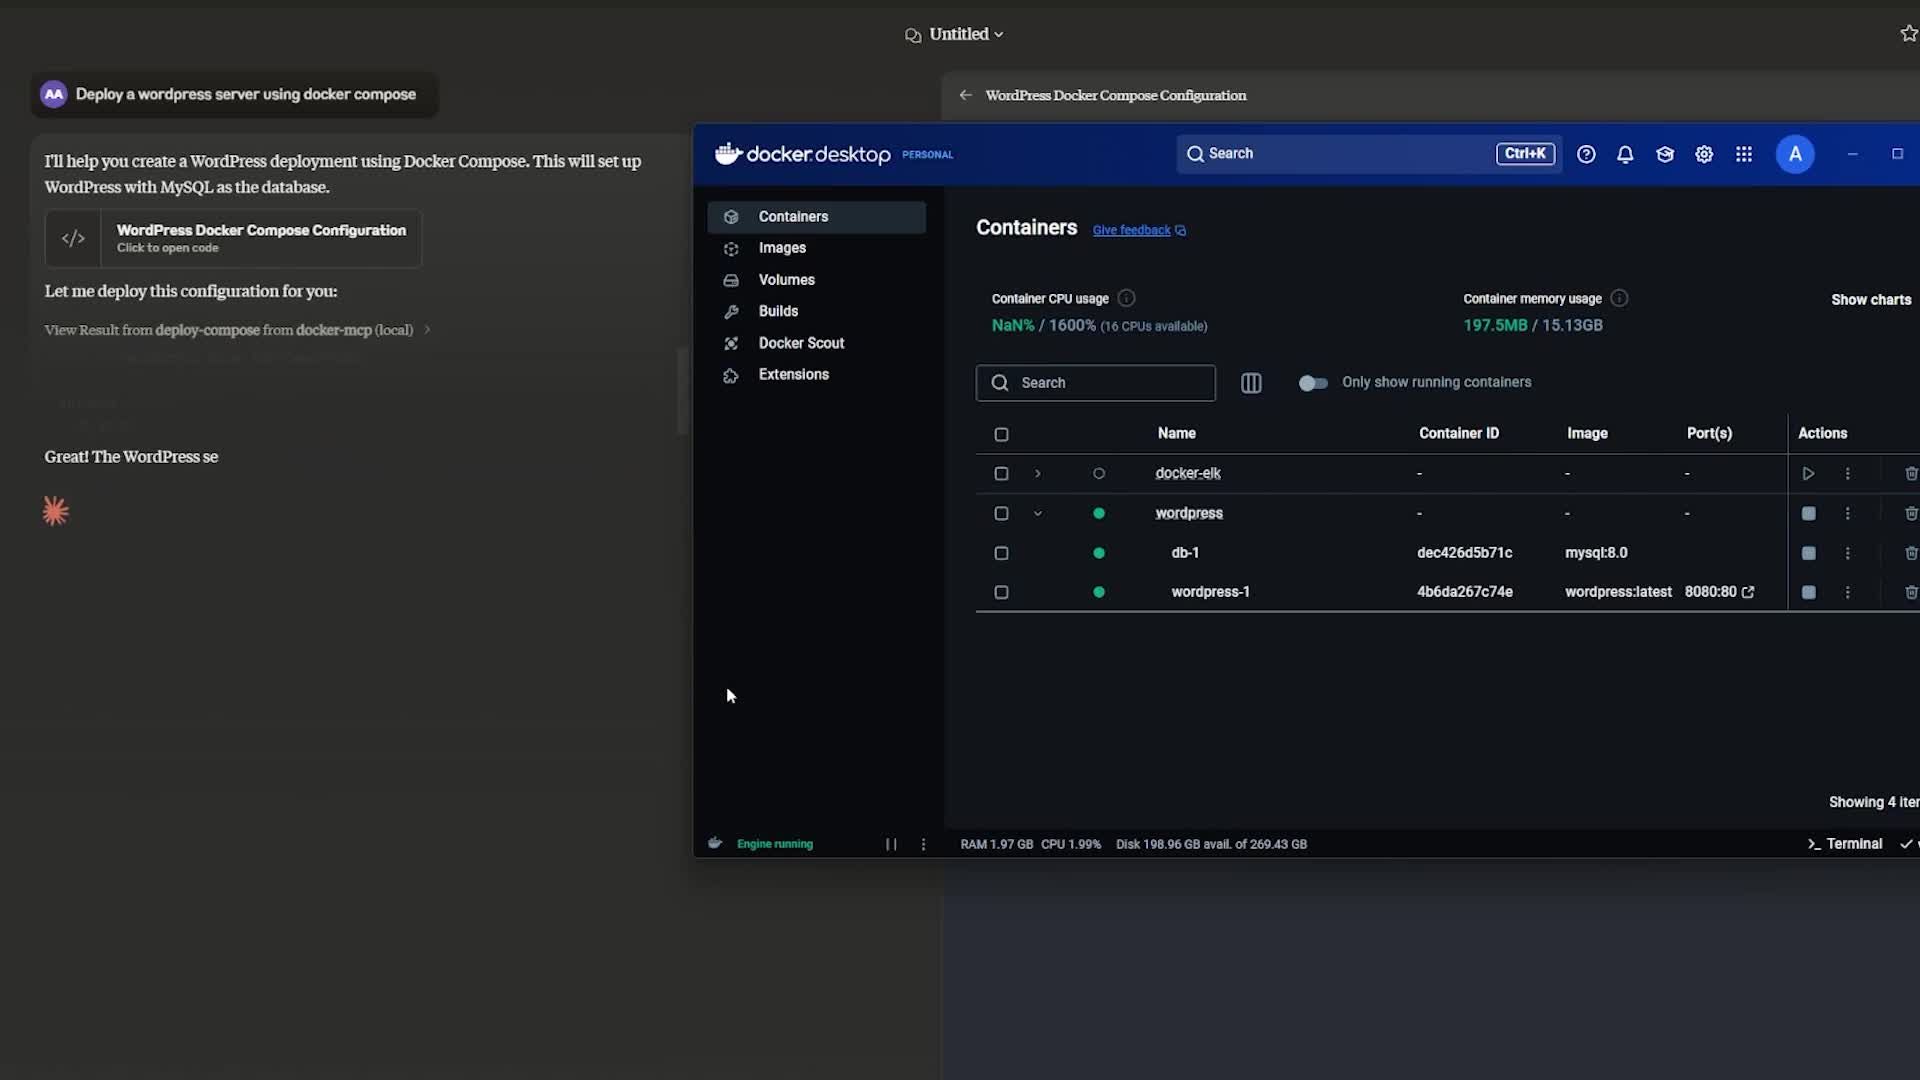Sort by the Name column header
Screen dimensions: 1920x1080
tap(1176, 433)
